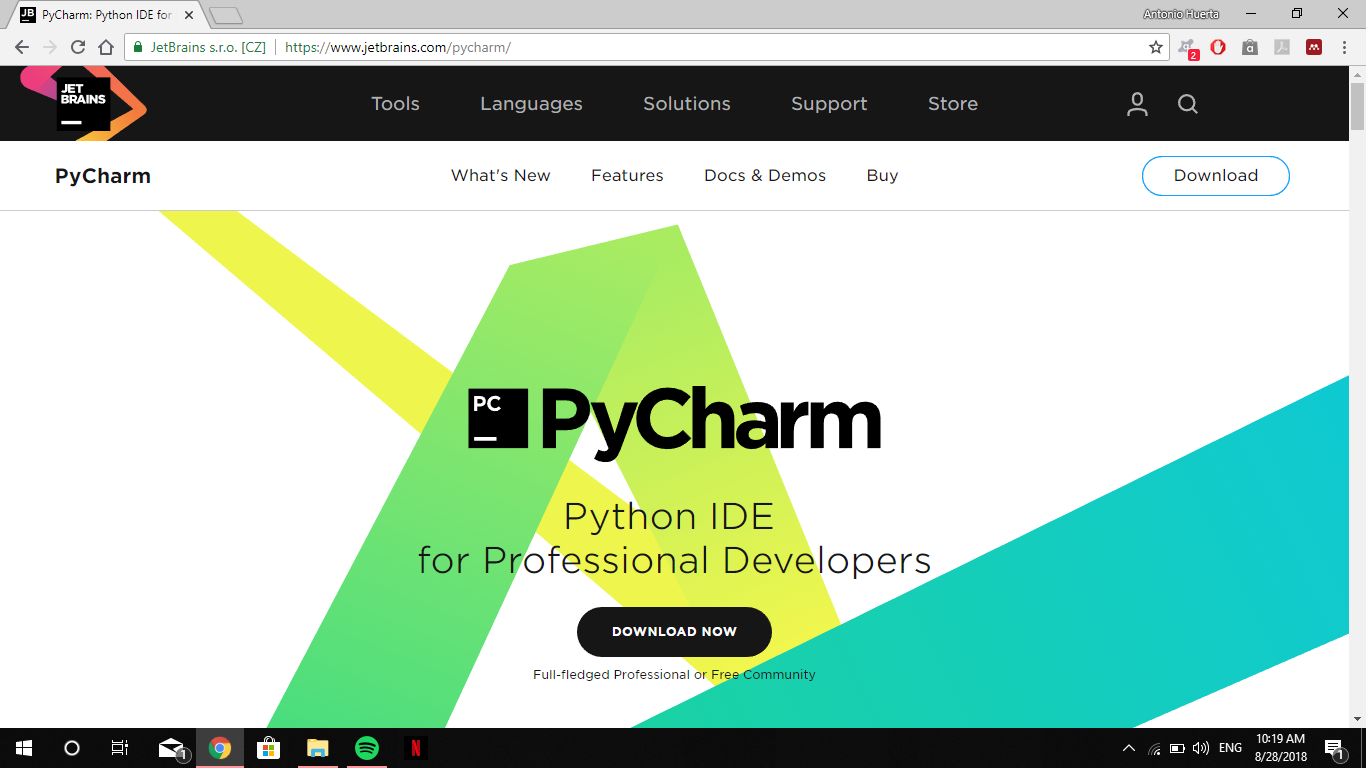This screenshot has width=1366, height=768.
Task: Click the PC PyCharm logo icon
Action: tap(496, 420)
